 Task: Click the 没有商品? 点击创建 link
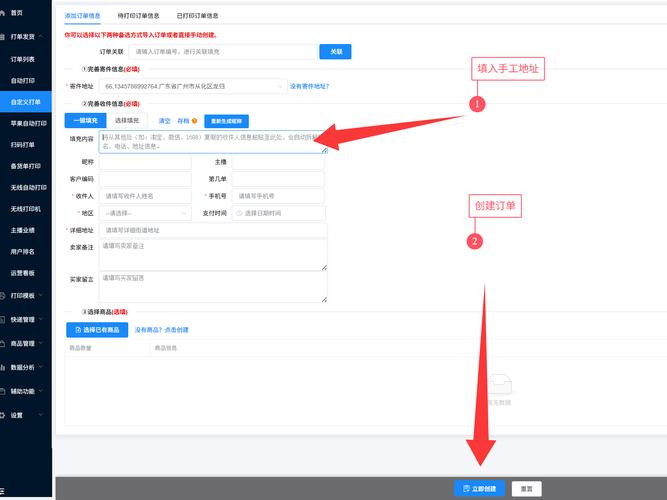161,330
